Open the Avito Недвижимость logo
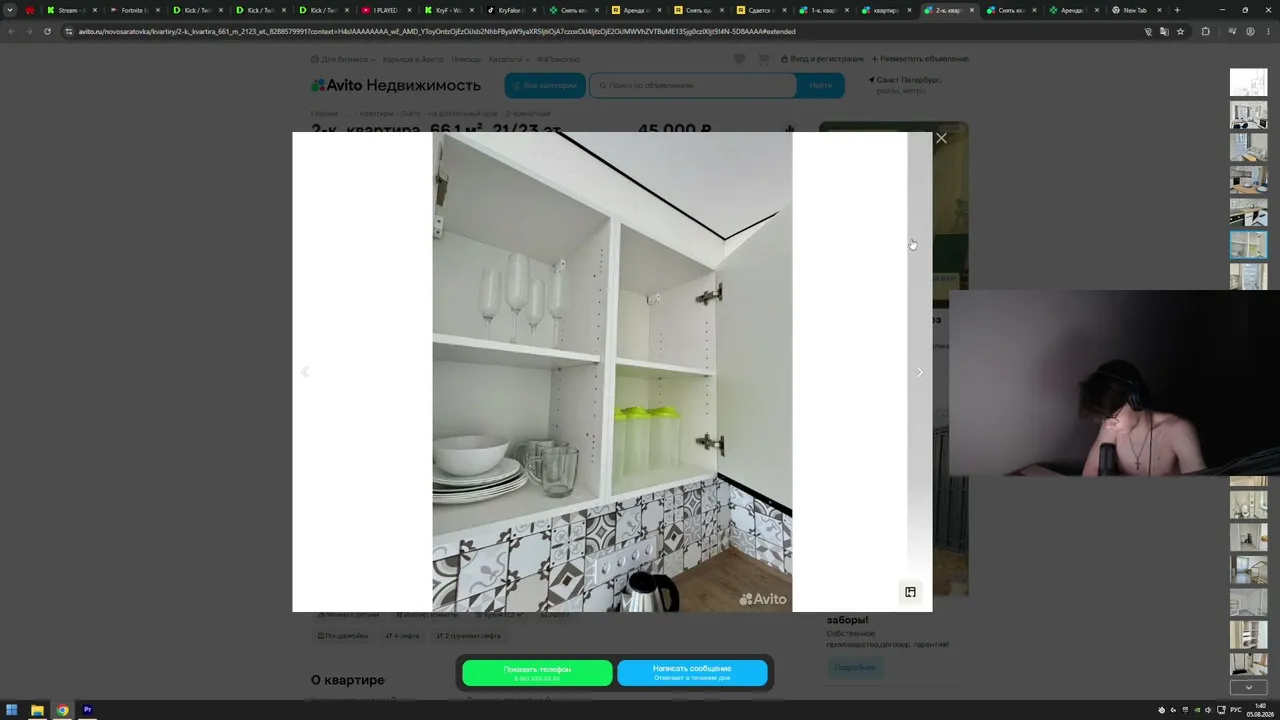The image size is (1280, 720). click(396, 85)
